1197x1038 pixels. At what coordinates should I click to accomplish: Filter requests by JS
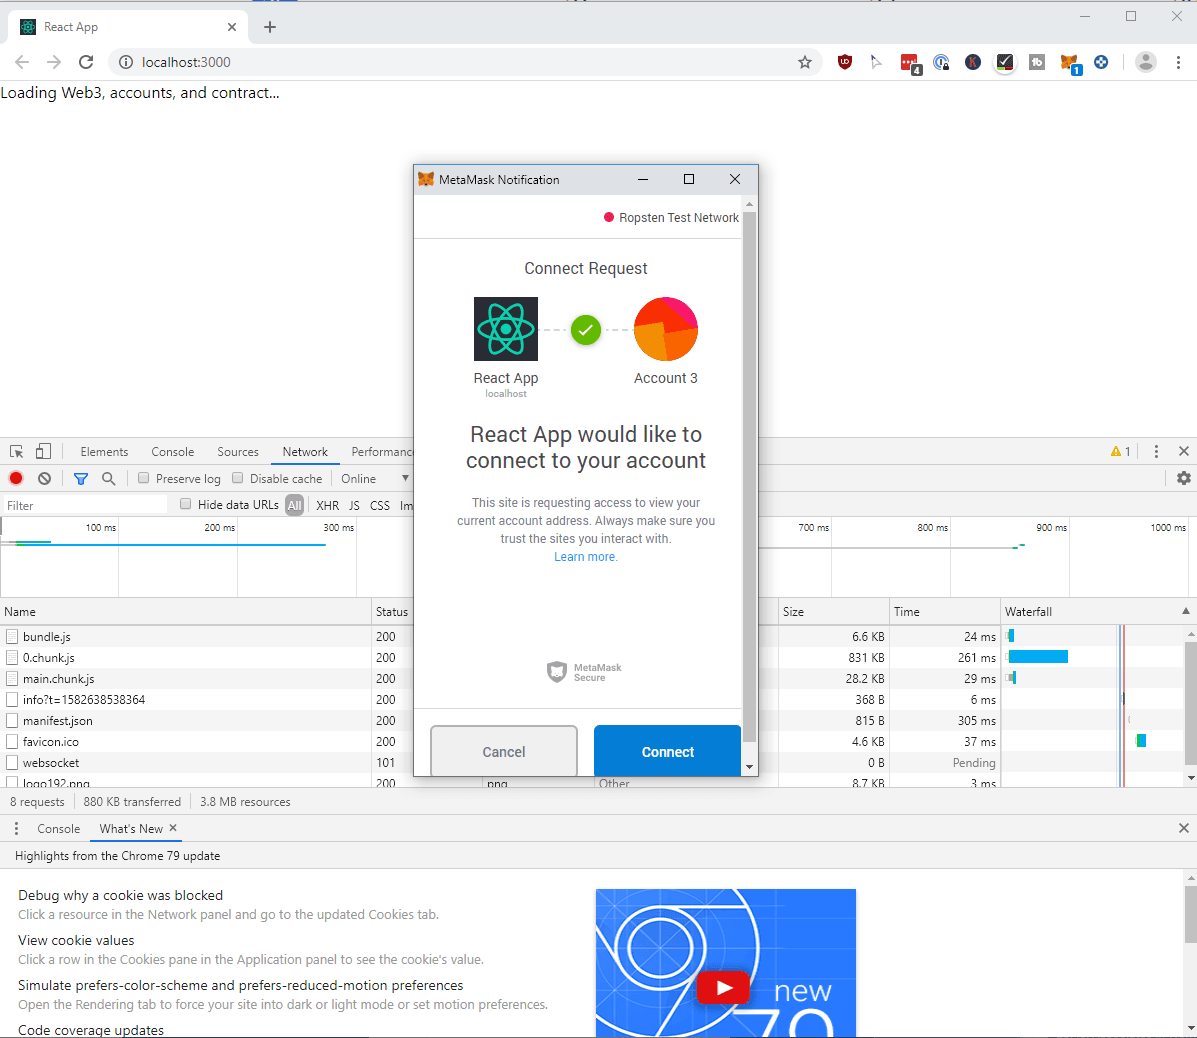click(354, 505)
